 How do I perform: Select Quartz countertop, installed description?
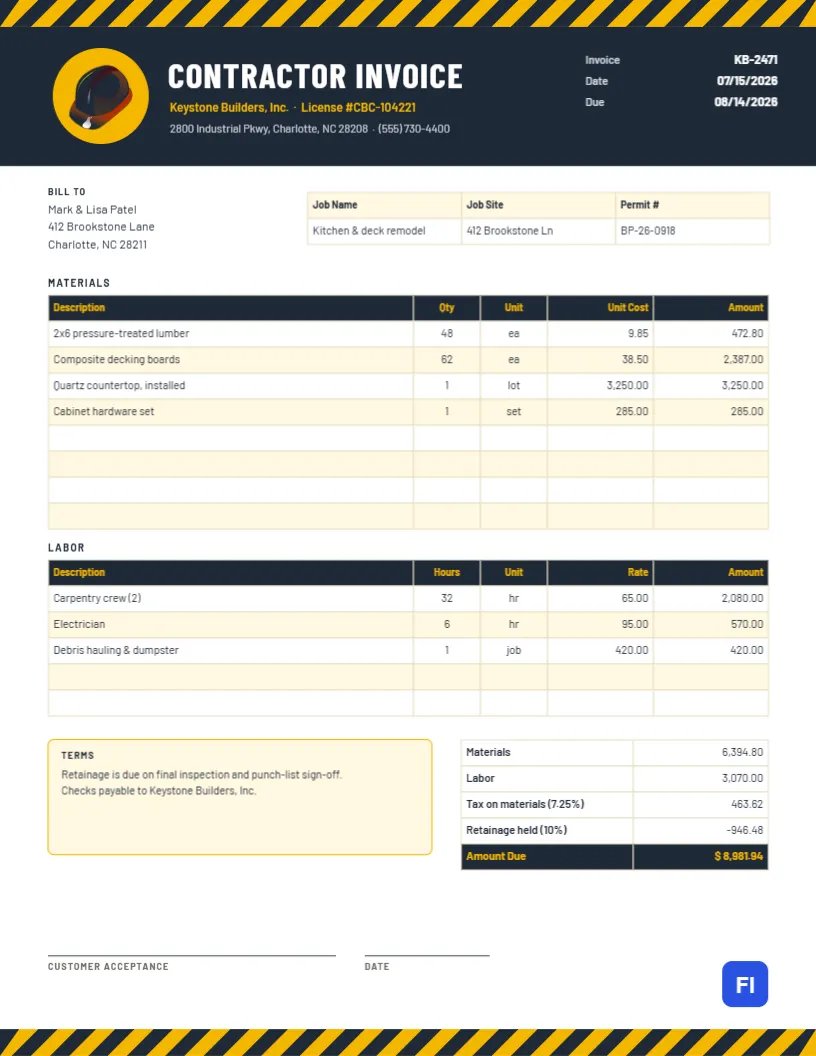tap(119, 385)
